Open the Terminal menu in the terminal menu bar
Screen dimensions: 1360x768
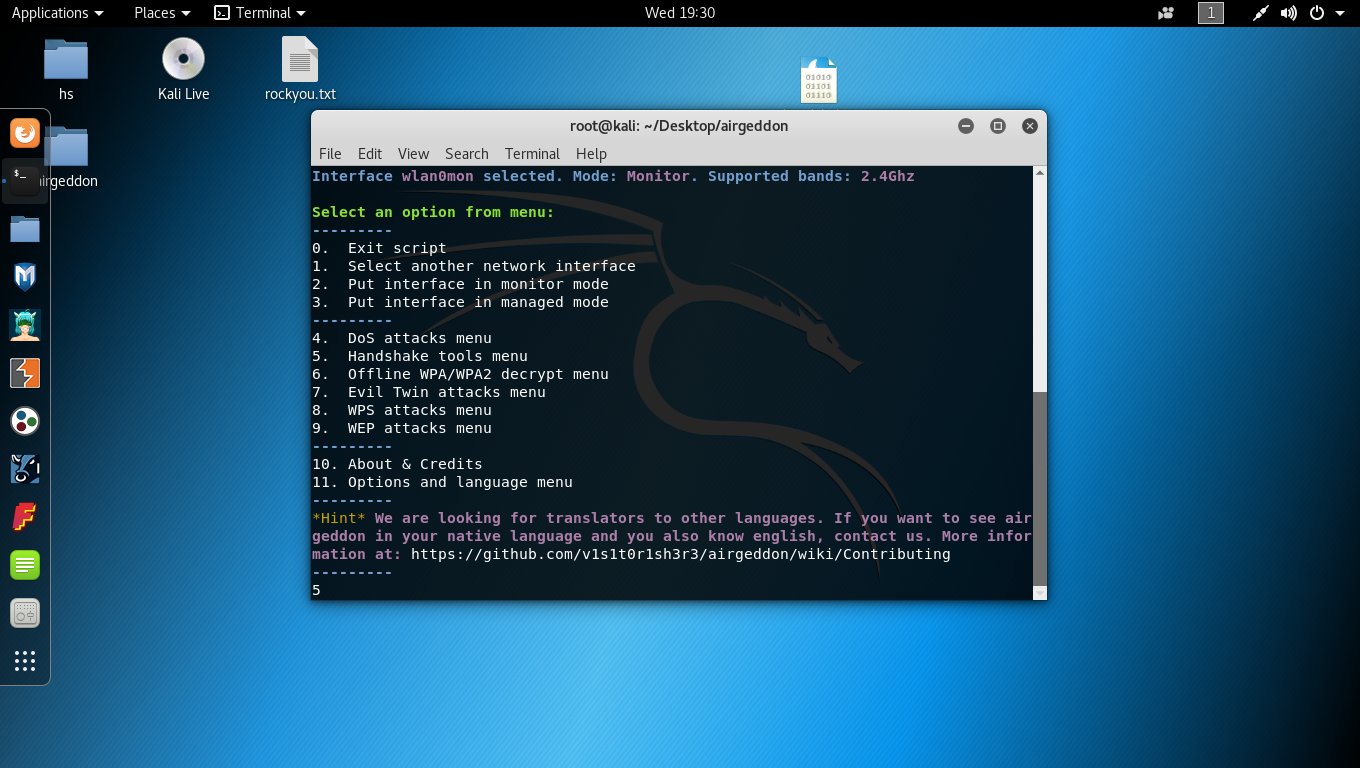click(x=532, y=153)
